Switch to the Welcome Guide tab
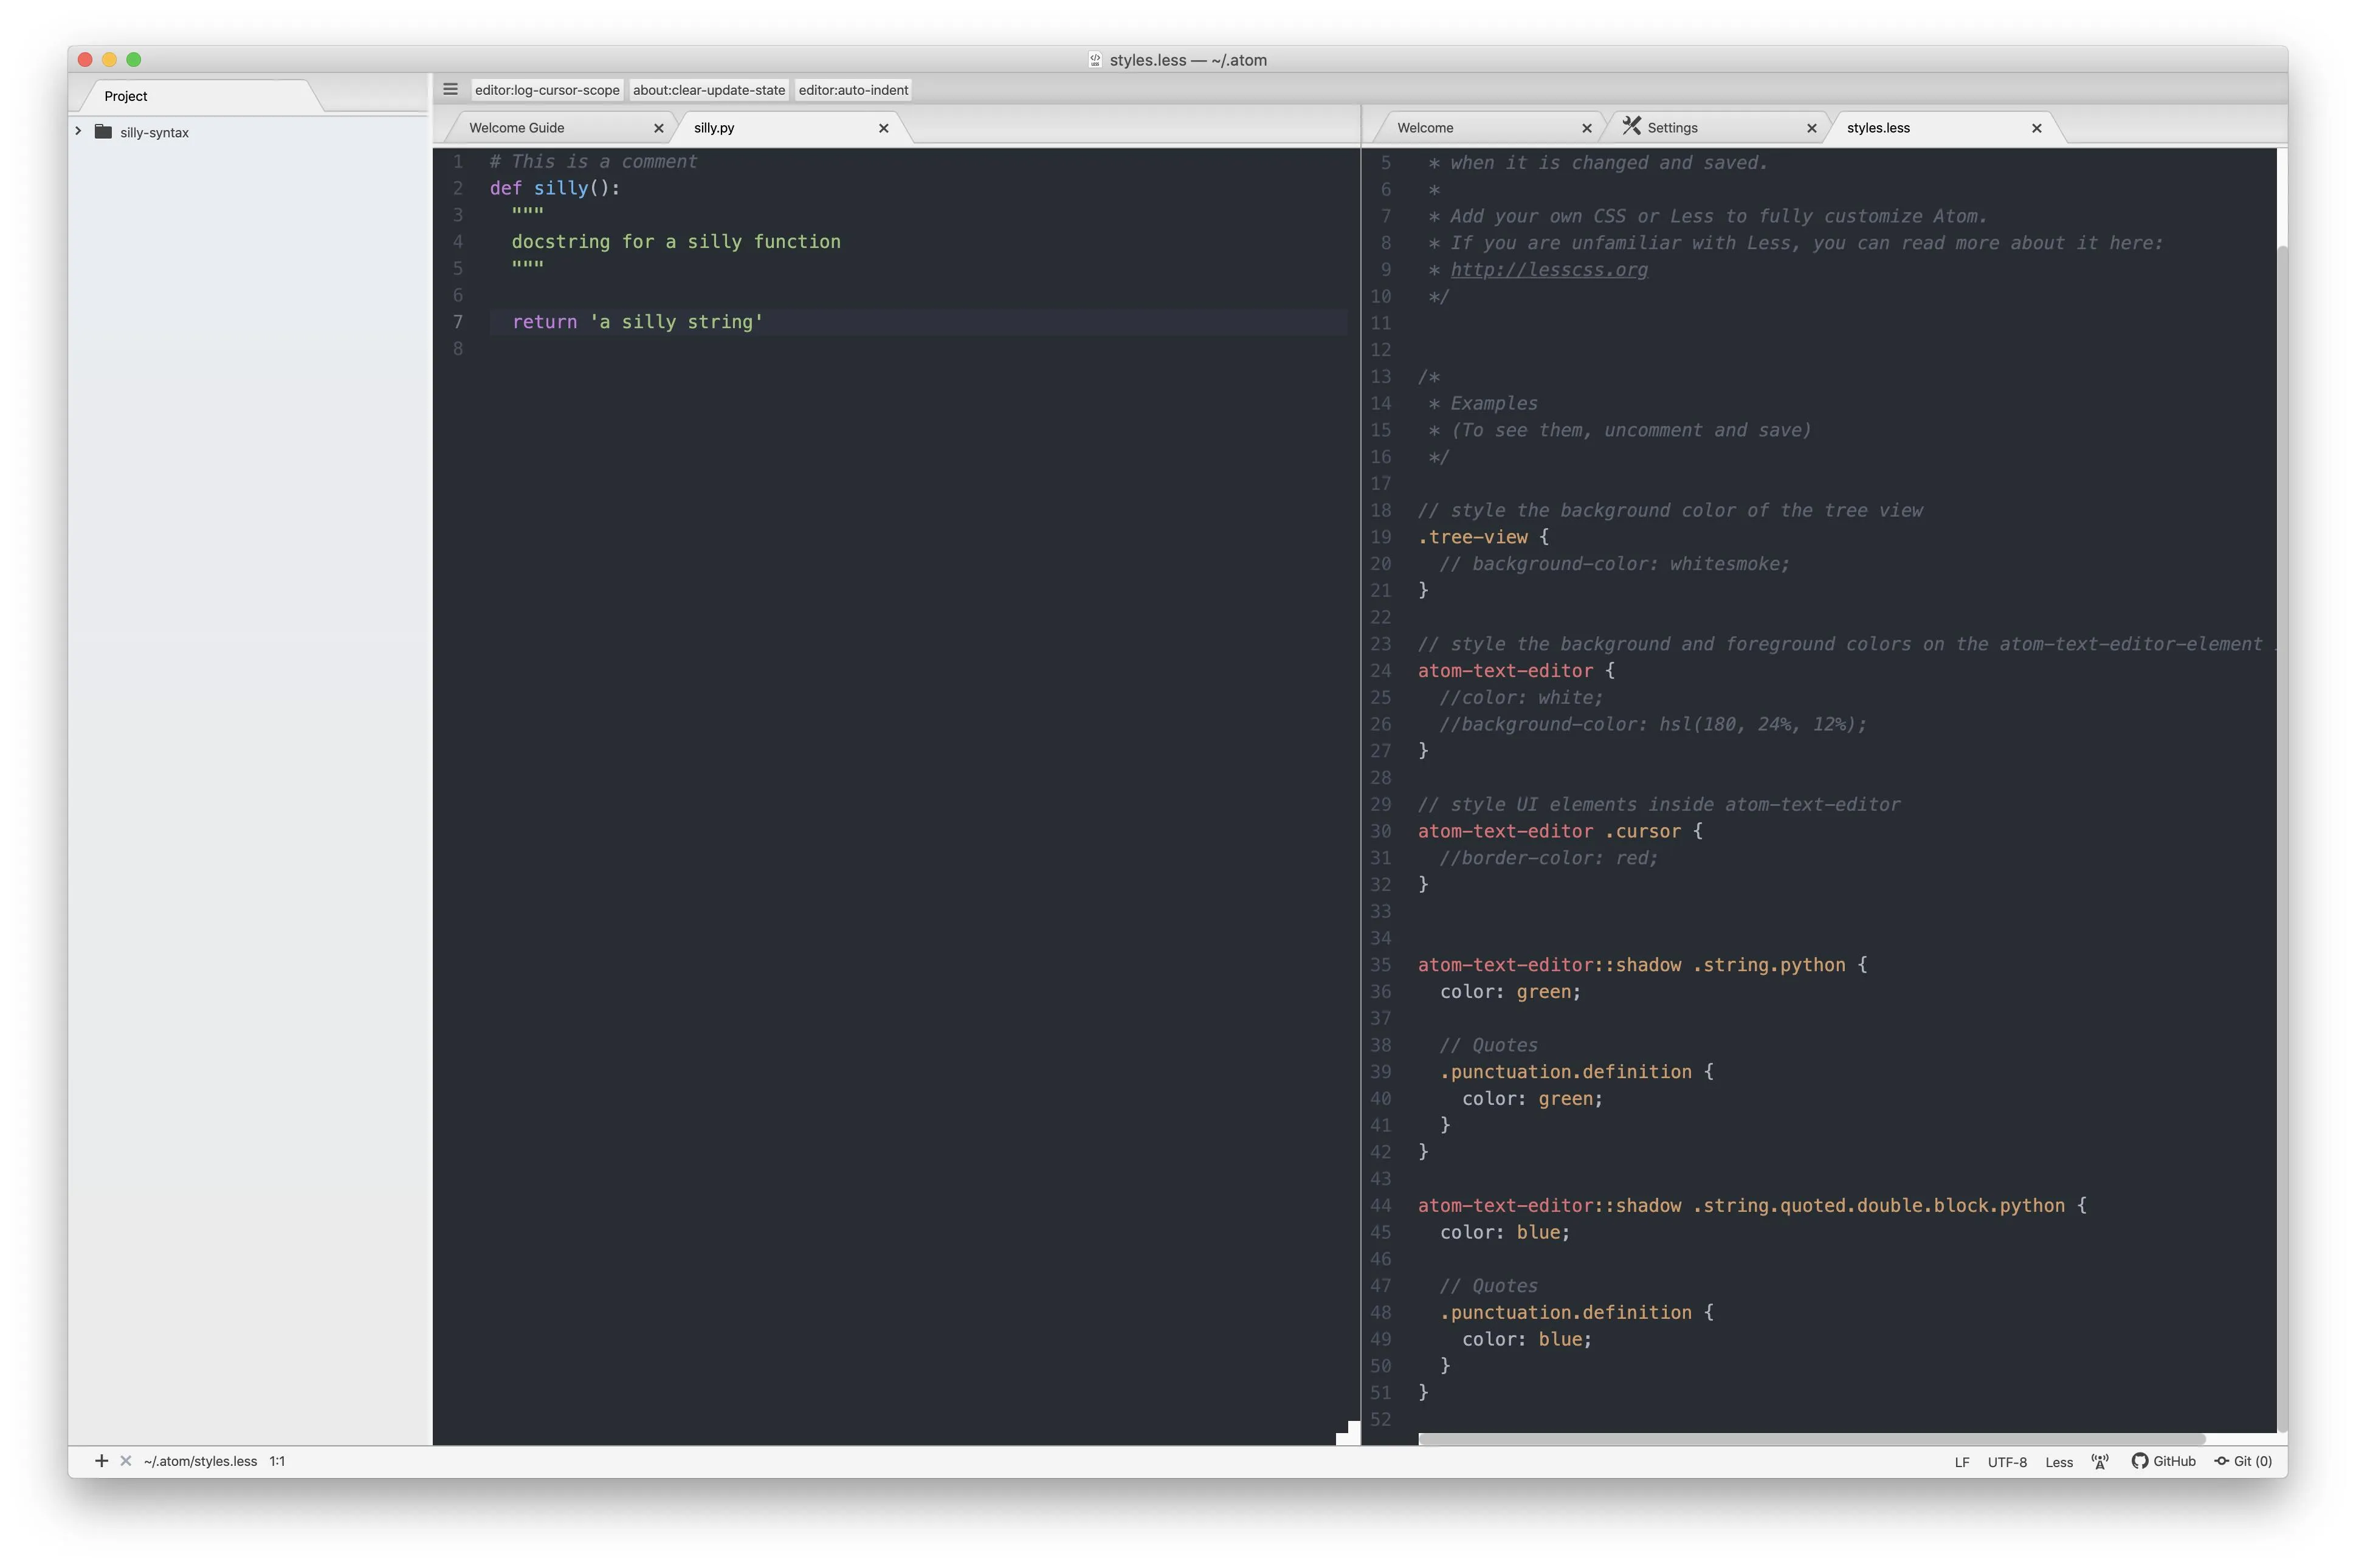Screen dimensions: 2356x1568 coord(517,128)
